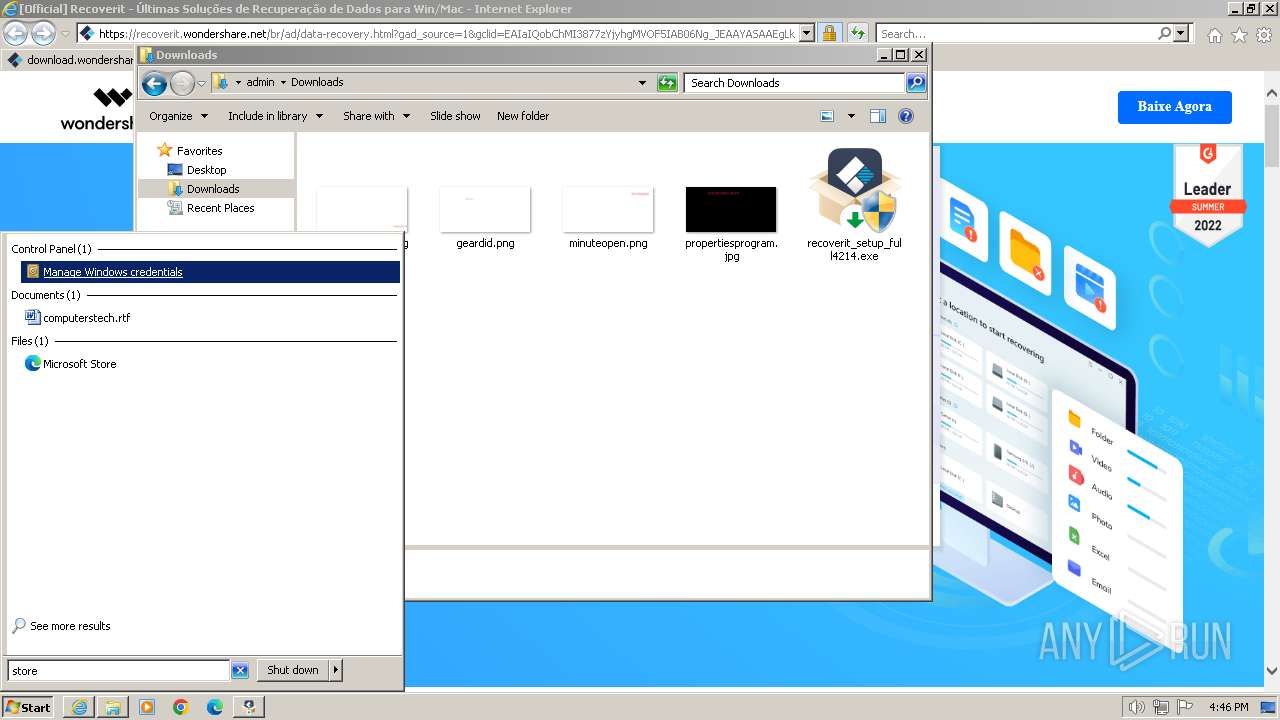Open the Organize dropdown menu
The image size is (1280, 720).
tap(178, 116)
